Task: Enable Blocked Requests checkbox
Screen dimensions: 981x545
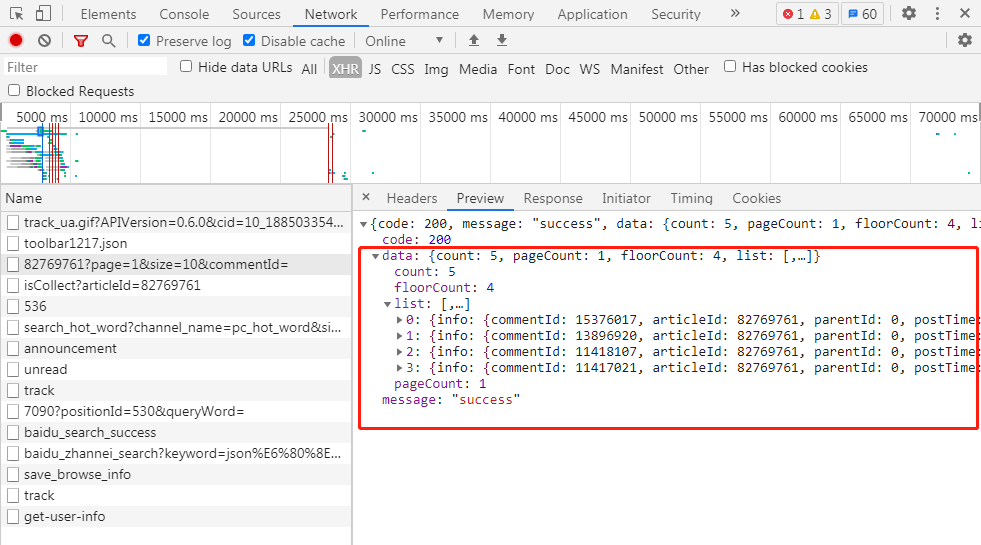Action: click(14, 91)
